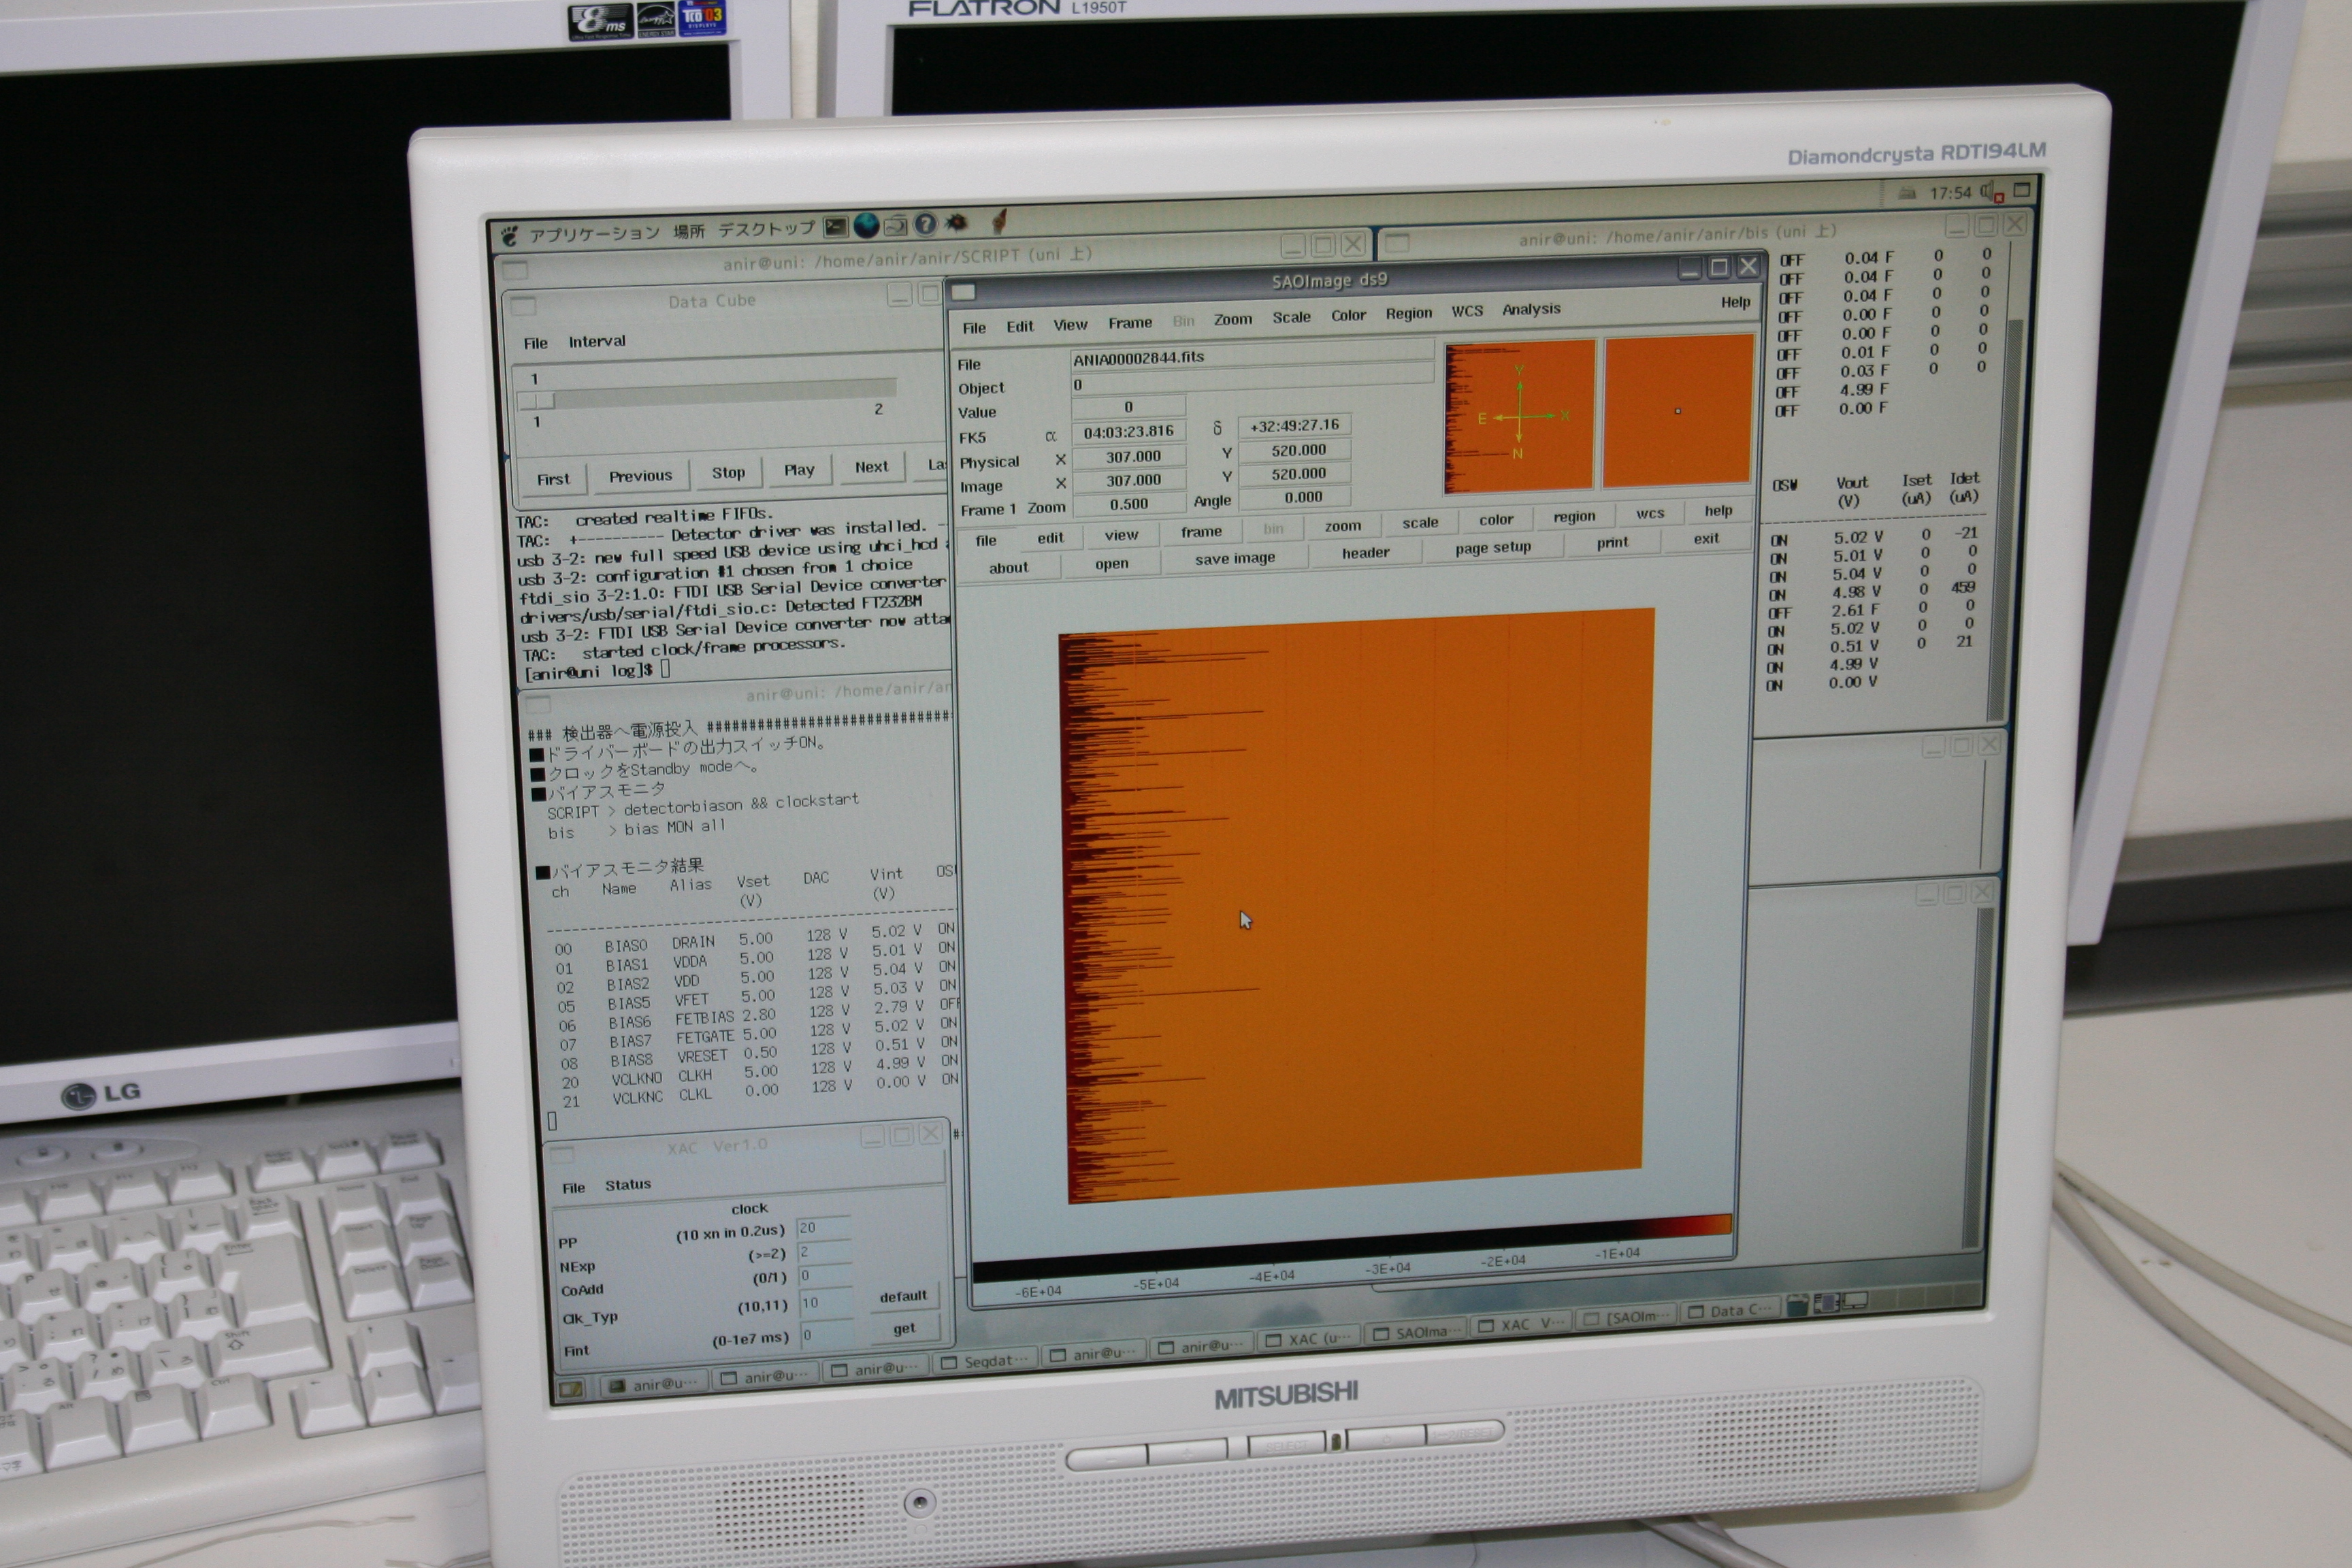2352x1568 pixels.
Task: Open the Interval menu in Data Cube
Action: [x=597, y=341]
